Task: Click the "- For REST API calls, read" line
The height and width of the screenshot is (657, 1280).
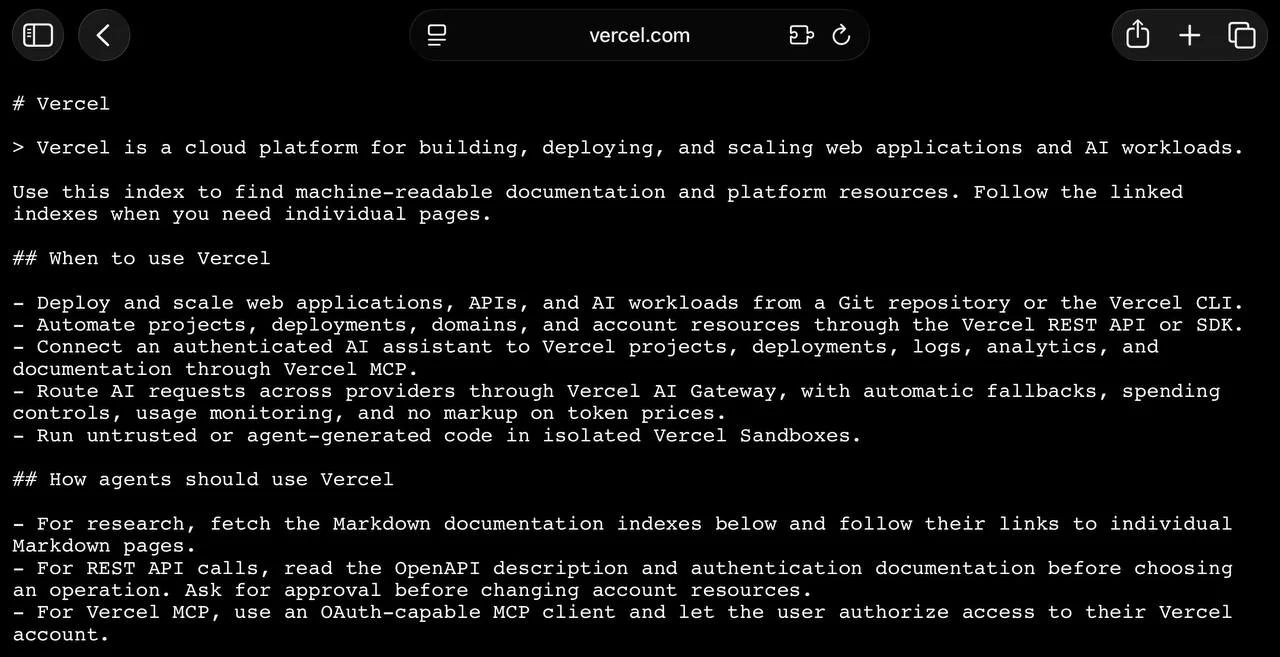Action: [622, 568]
